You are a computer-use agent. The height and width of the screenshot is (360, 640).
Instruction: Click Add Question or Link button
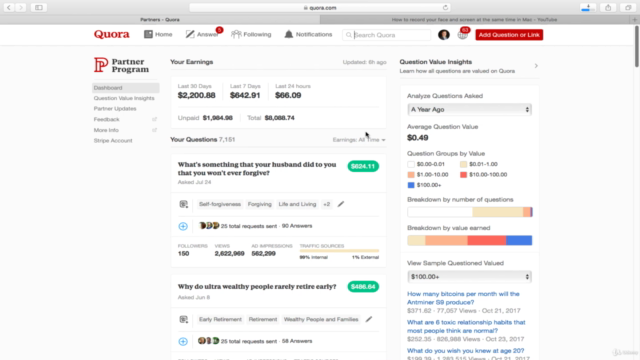(509, 35)
